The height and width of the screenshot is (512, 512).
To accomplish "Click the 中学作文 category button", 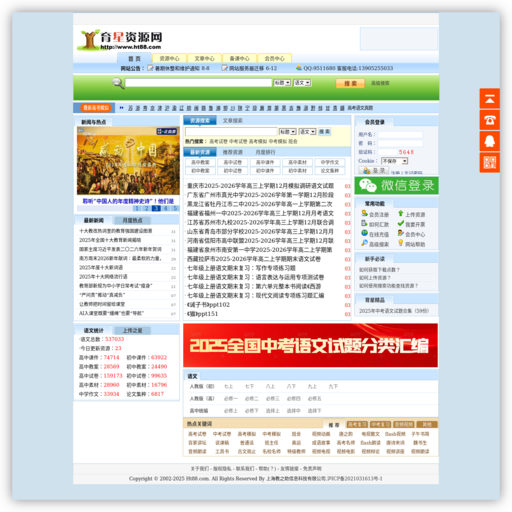I will [x=330, y=162].
